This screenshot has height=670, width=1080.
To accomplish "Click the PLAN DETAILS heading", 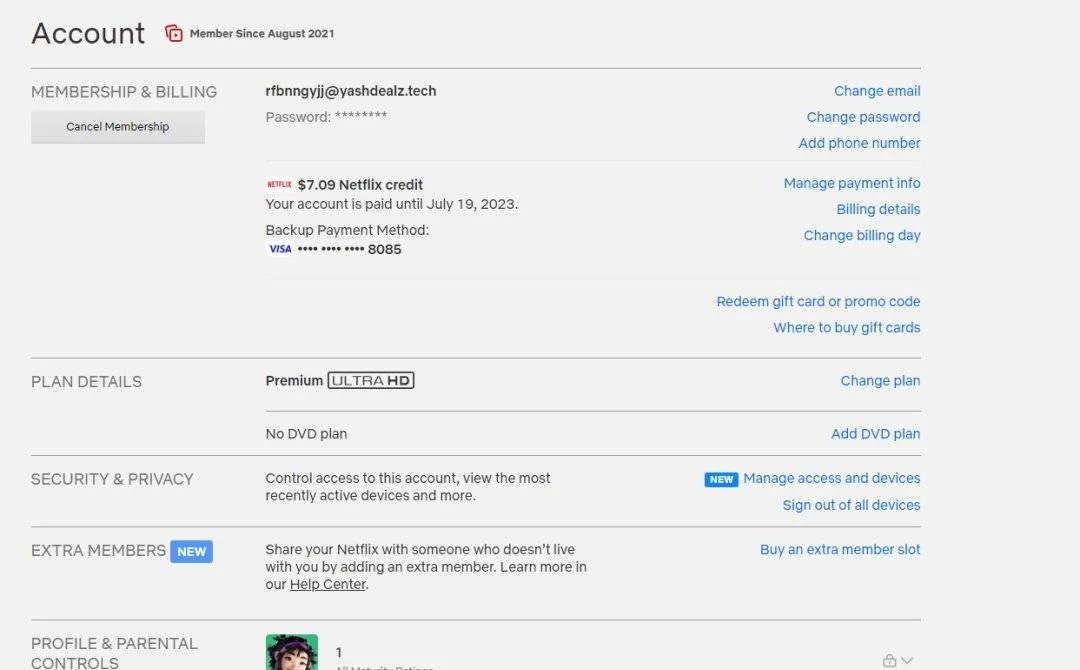I will pos(86,382).
